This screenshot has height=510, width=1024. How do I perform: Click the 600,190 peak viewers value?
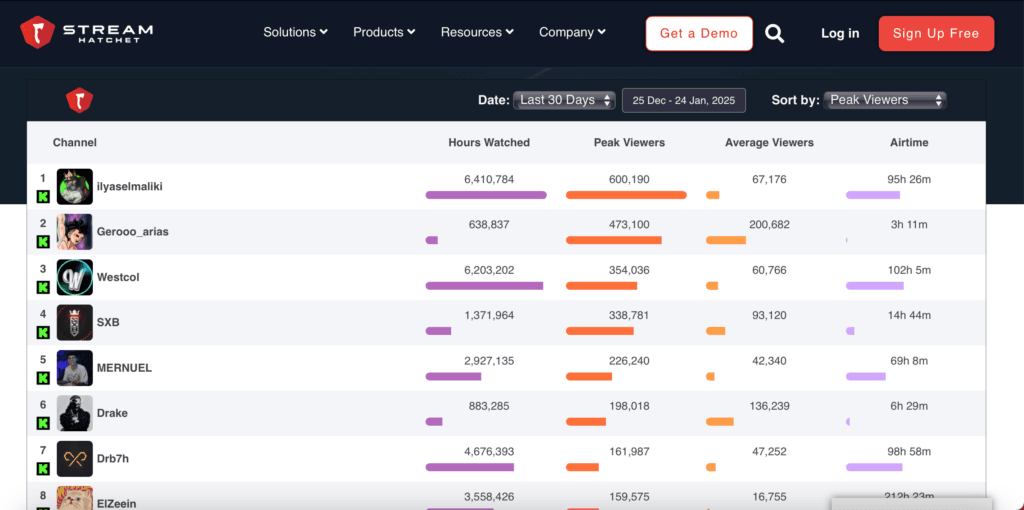(629, 179)
